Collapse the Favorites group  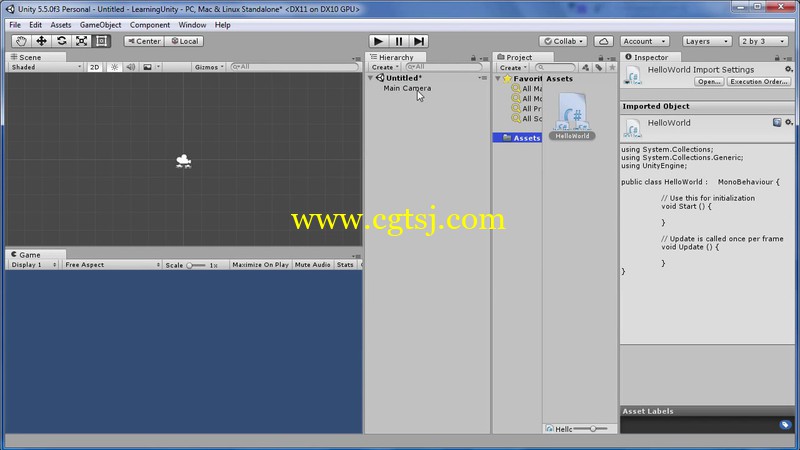(498, 79)
